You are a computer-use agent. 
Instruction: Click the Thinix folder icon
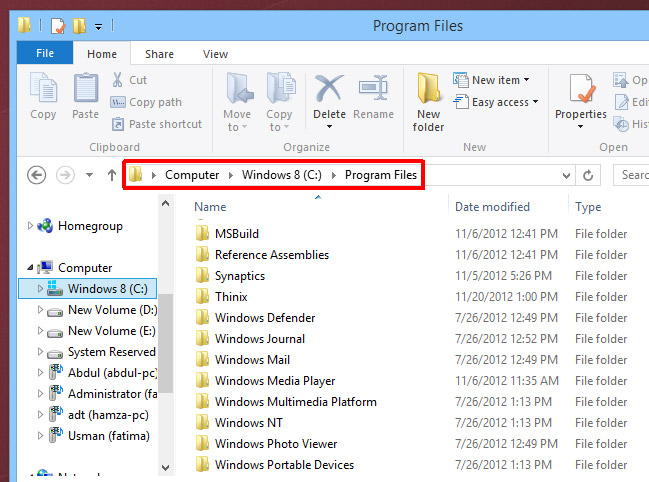click(202, 297)
